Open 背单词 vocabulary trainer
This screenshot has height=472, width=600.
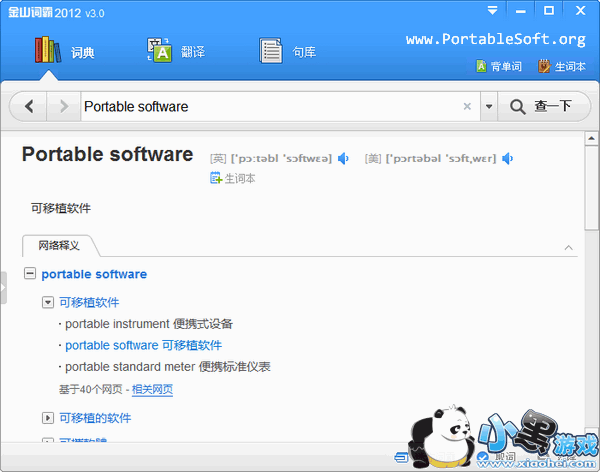(x=499, y=66)
